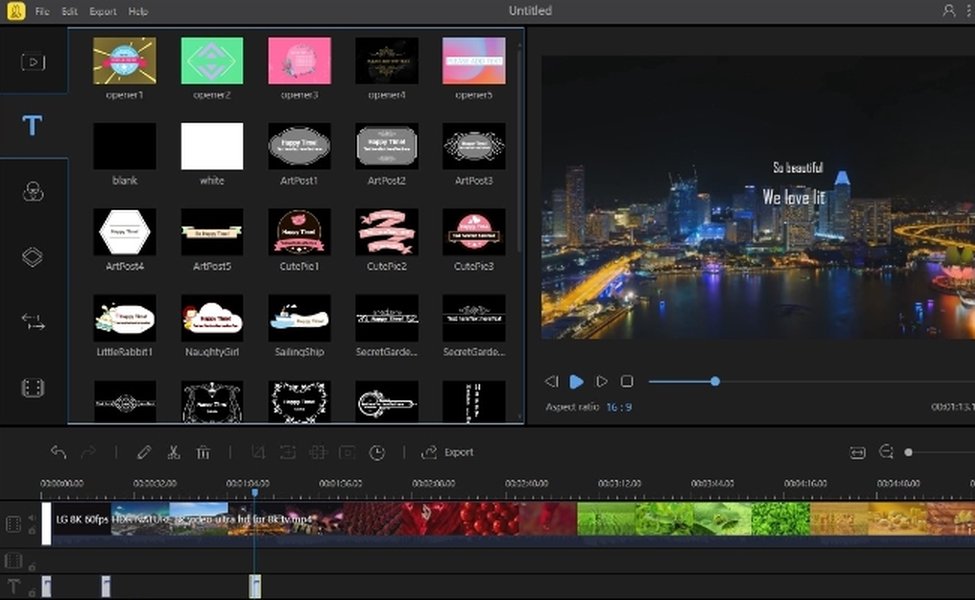The height and width of the screenshot is (600, 975).
Task: Select the text clip under the playhead
Action: pyautogui.click(x=255, y=586)
